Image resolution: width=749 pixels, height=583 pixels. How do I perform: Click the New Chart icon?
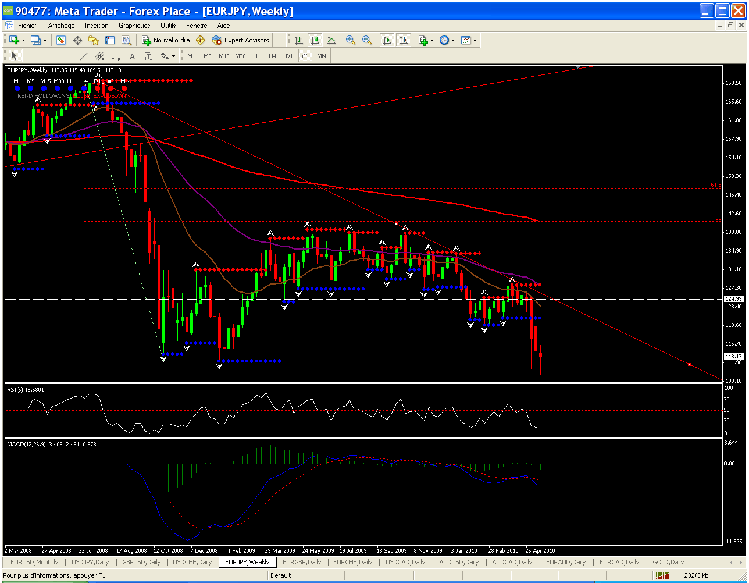click(x=14, y=40)
